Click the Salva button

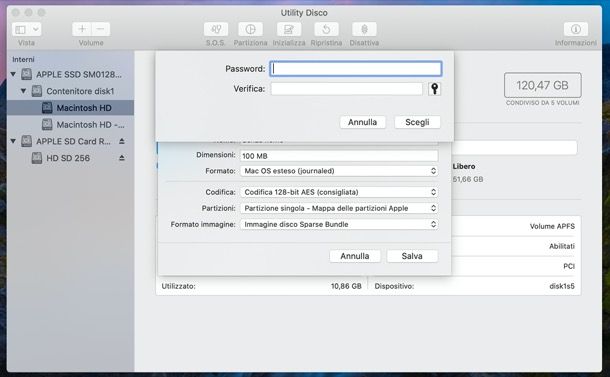[412, 256]
